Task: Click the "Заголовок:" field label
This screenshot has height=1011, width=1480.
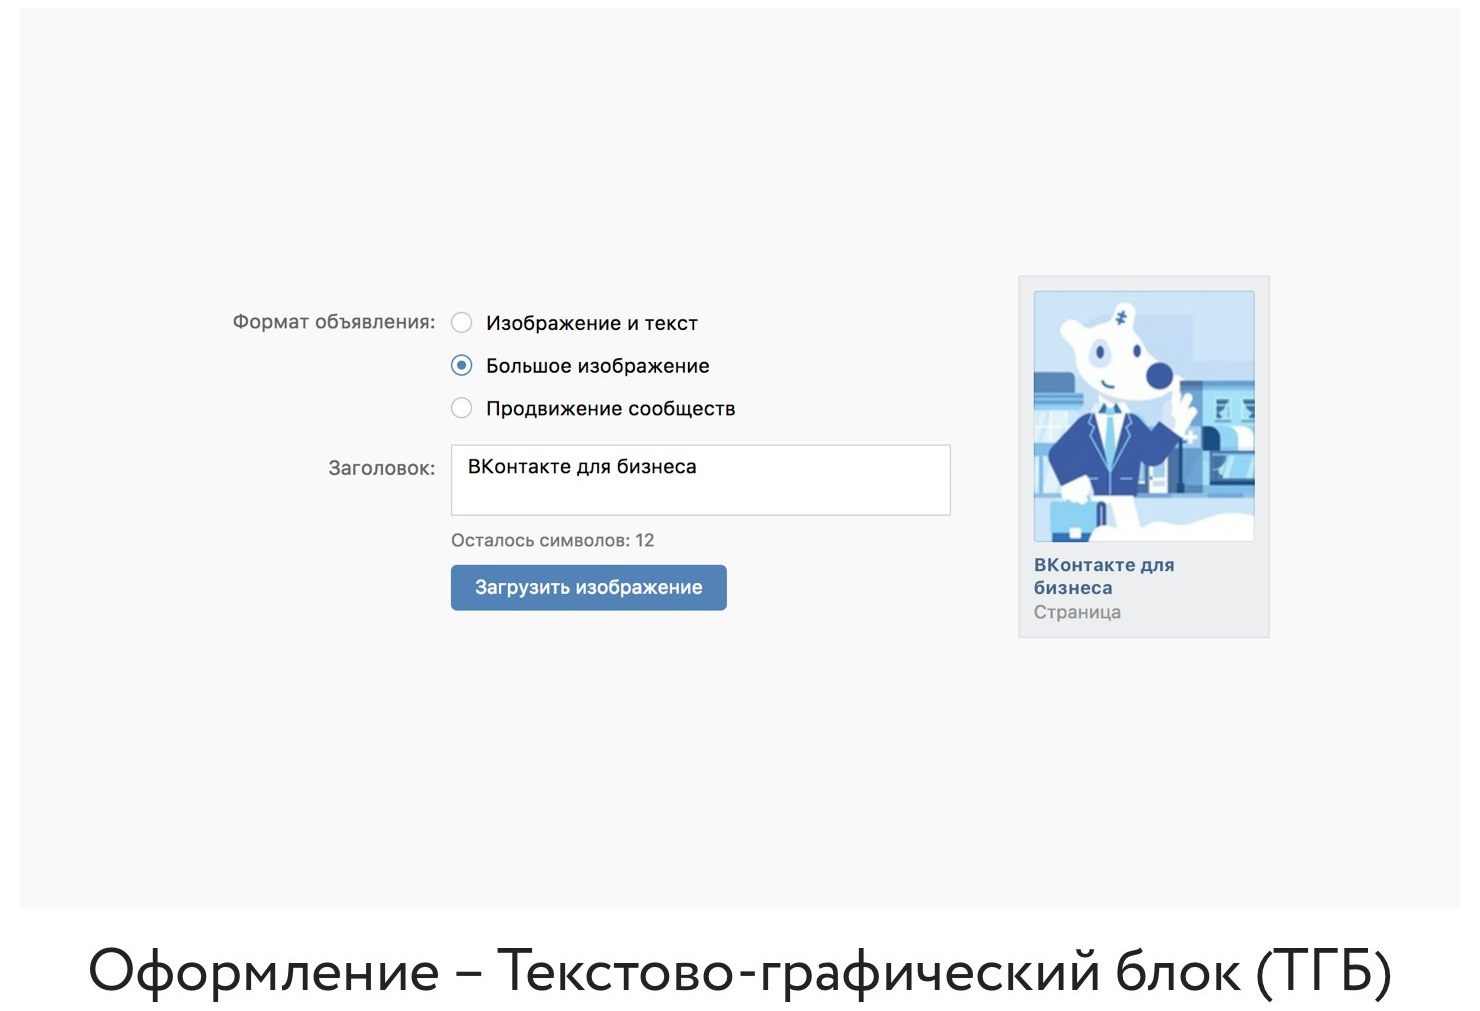Action: (381, 468)
